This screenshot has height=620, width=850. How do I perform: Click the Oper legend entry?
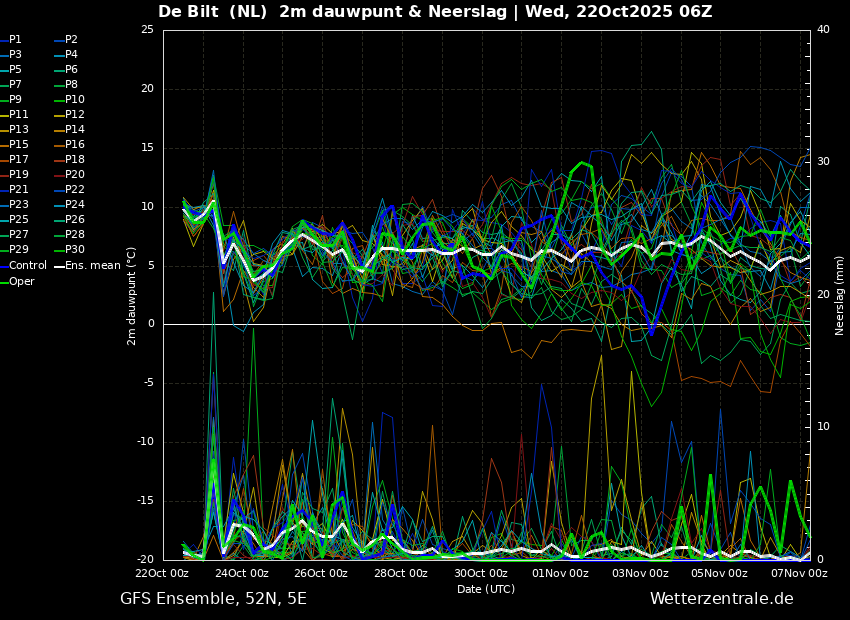point(22,281)
